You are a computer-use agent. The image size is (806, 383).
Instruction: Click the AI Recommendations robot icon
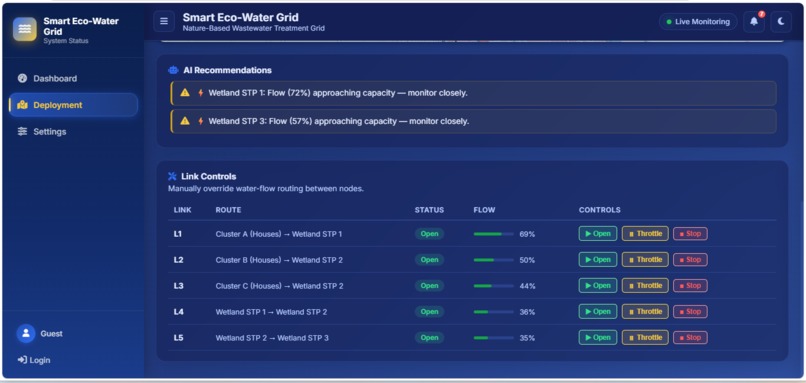point(173,70)
